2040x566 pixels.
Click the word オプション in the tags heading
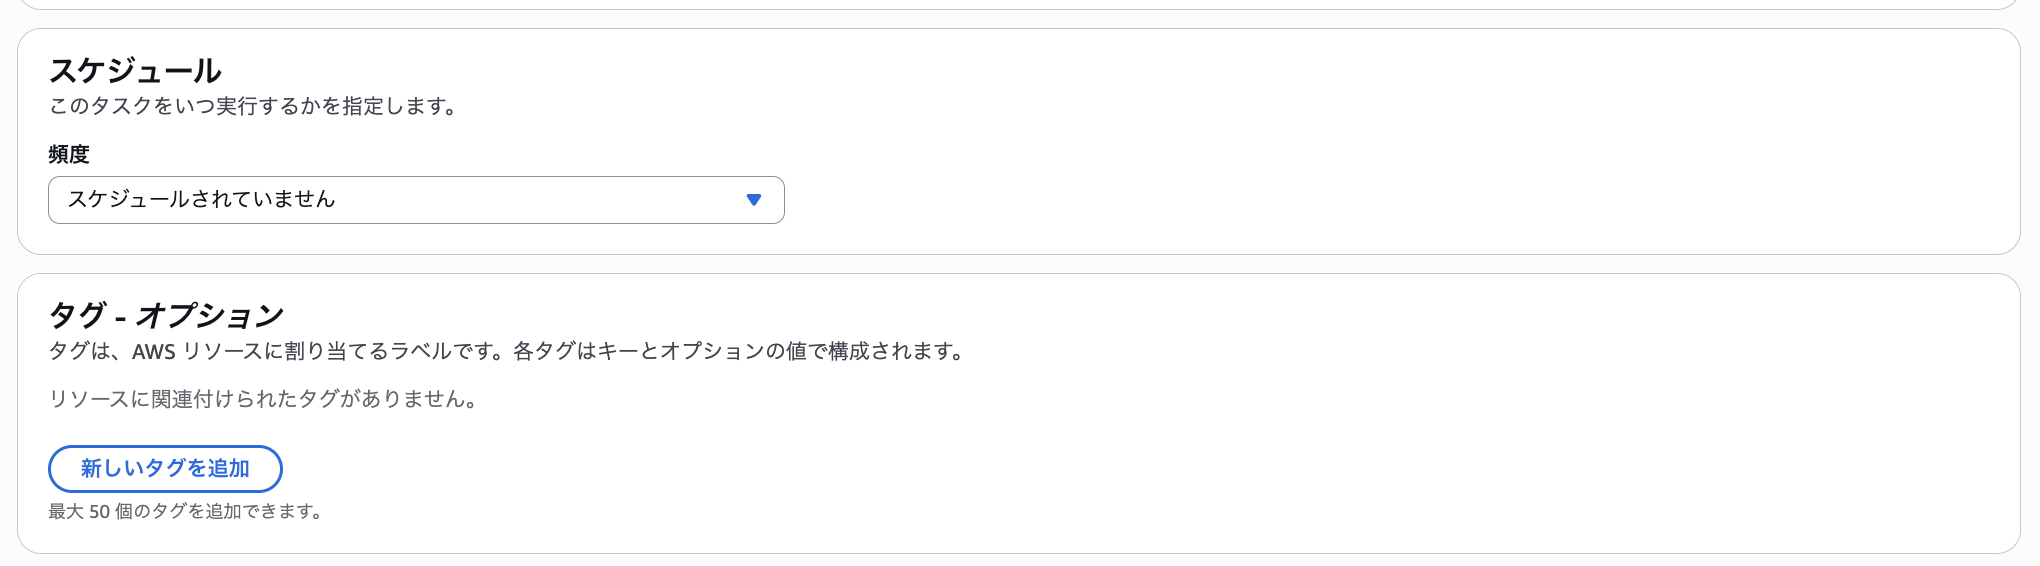tap(210, 316)
